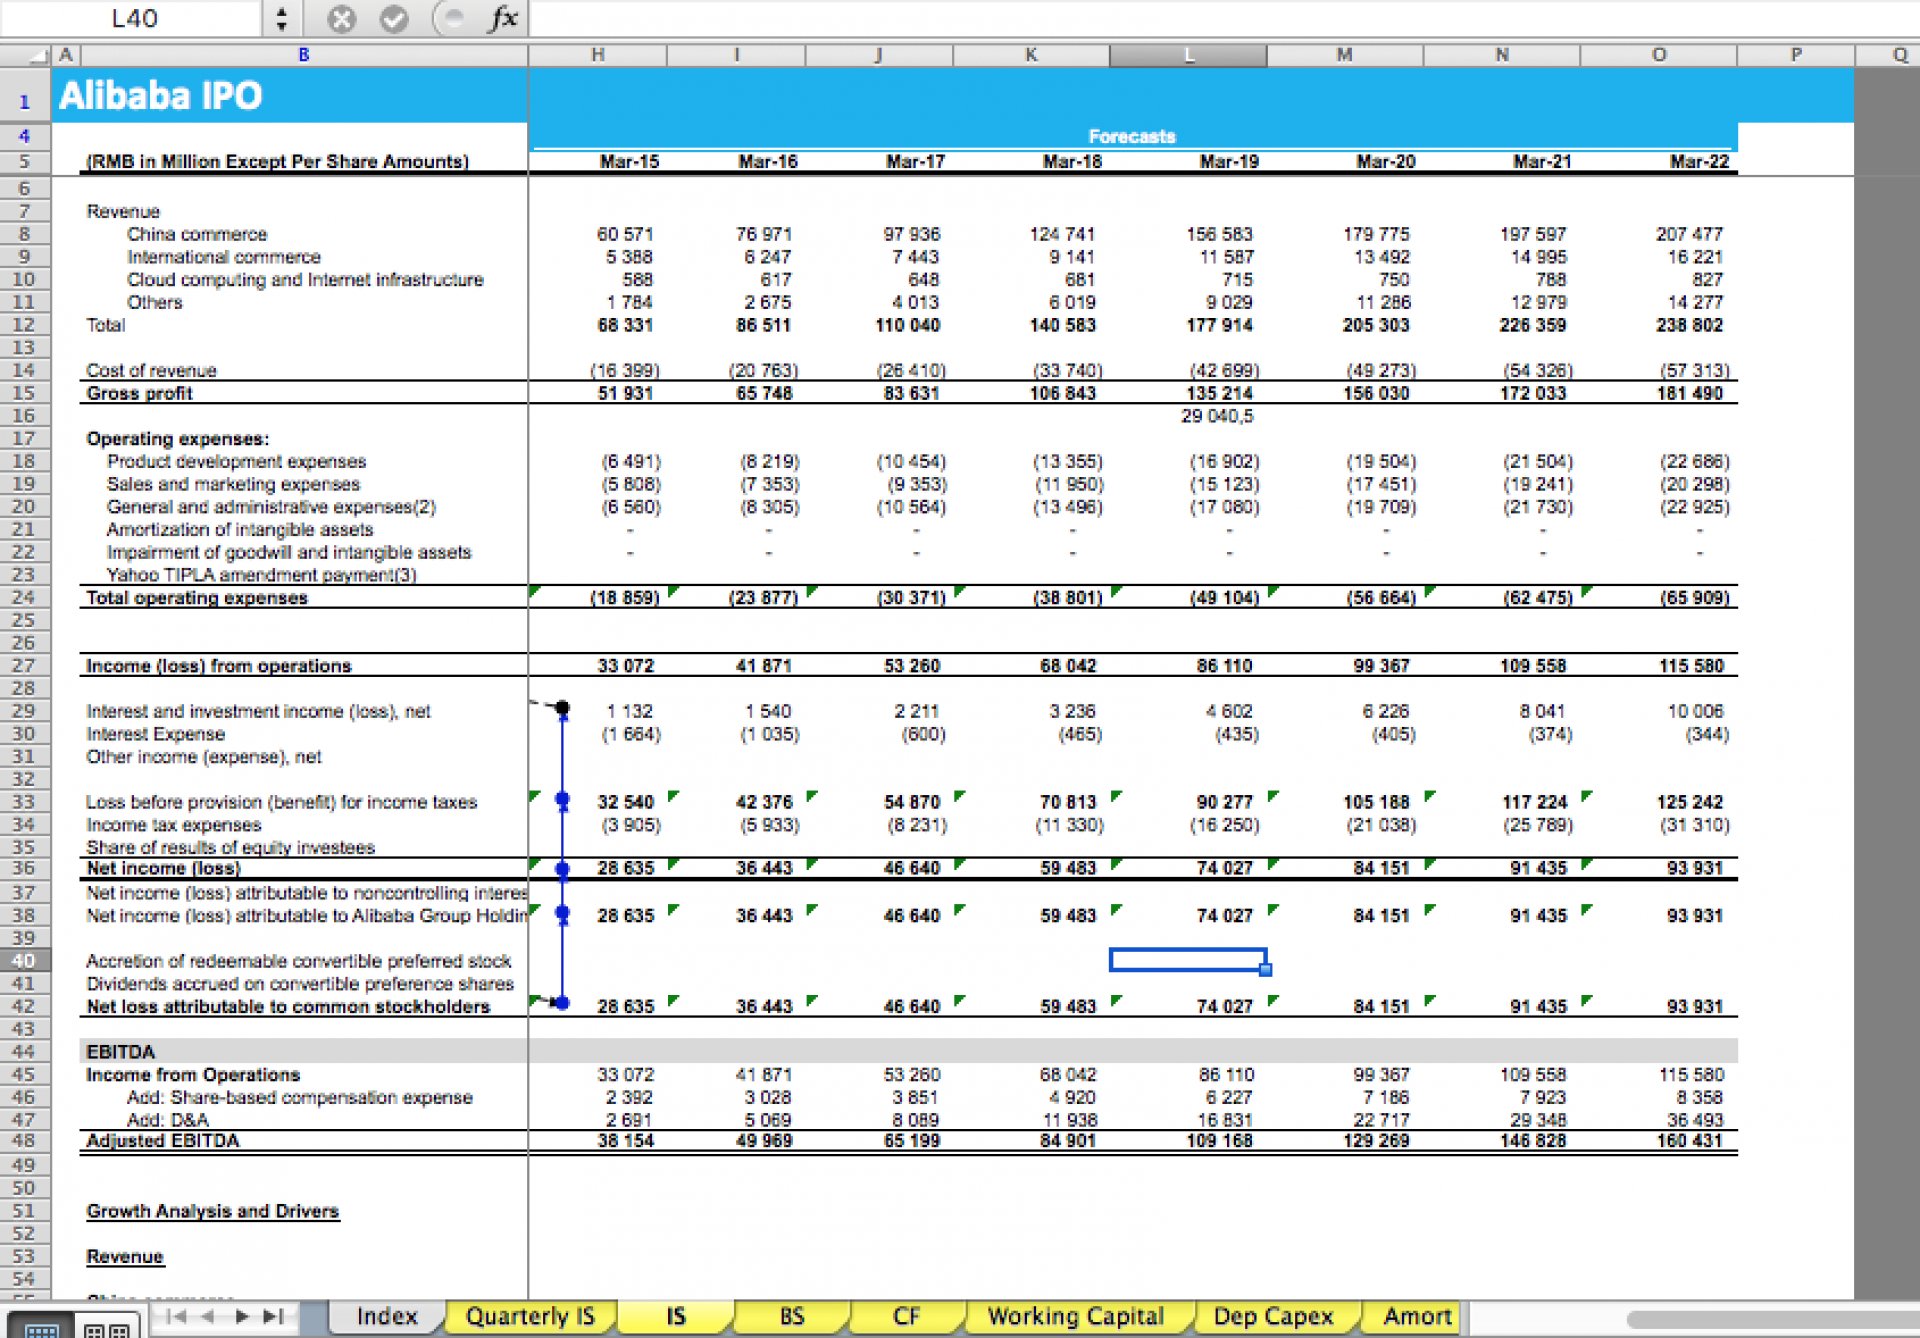Click the Mar-22 column heading cell

[x=1699, y=161]
